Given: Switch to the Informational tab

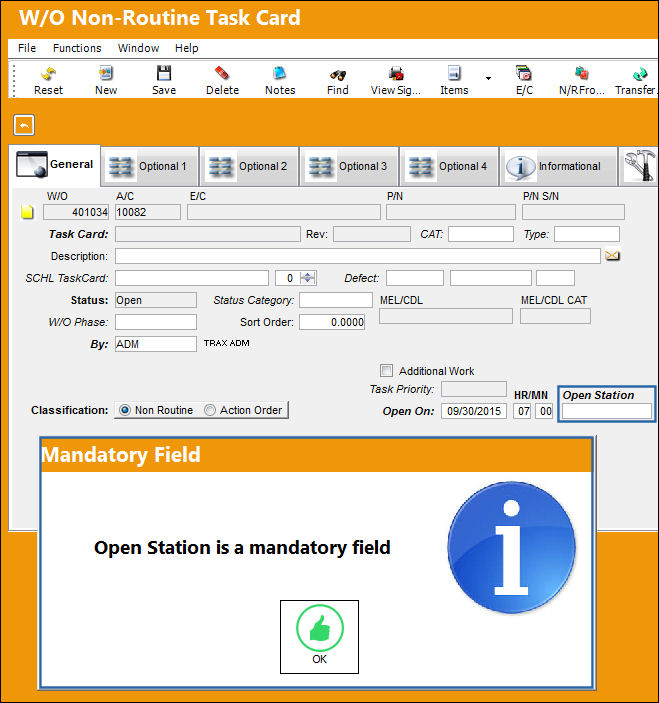Looking at the screenshot, I should point(559,166).
